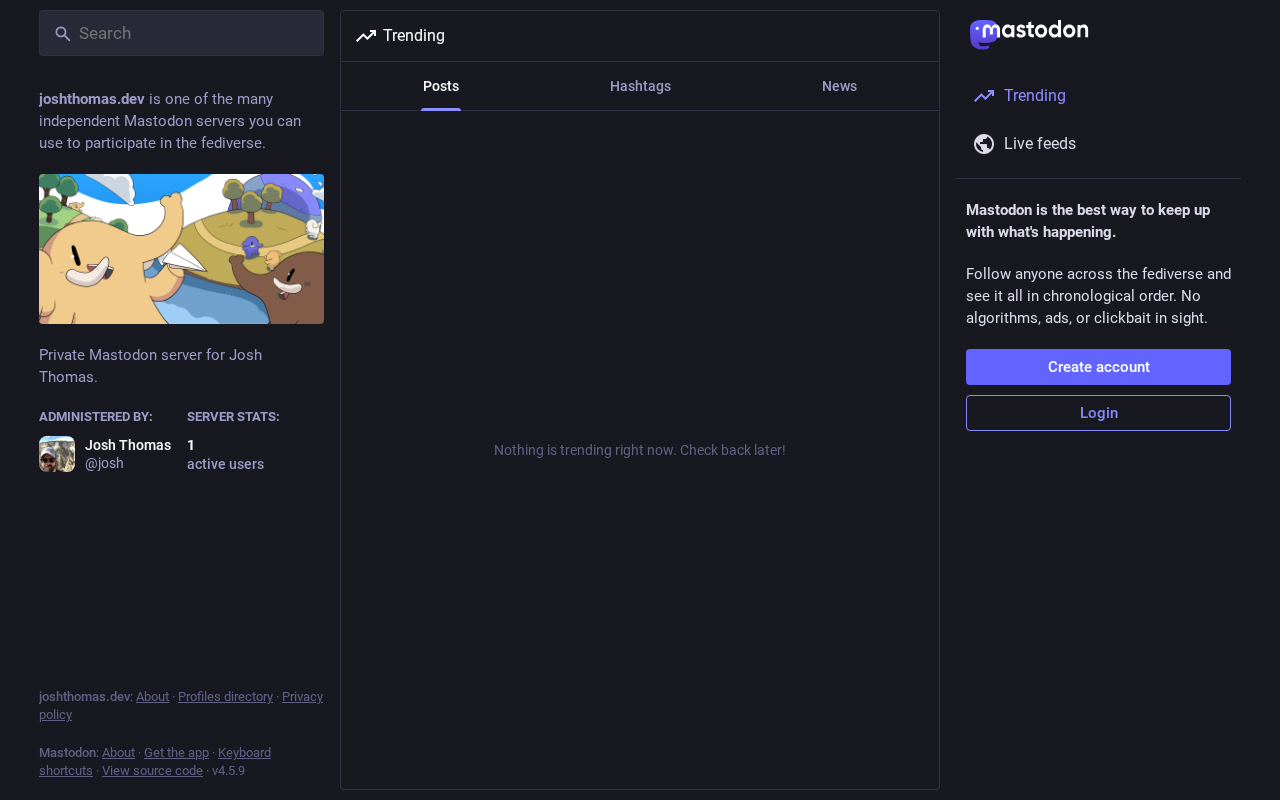Click 'Mastodon is the best way' headline

[x=1088, y=221]
